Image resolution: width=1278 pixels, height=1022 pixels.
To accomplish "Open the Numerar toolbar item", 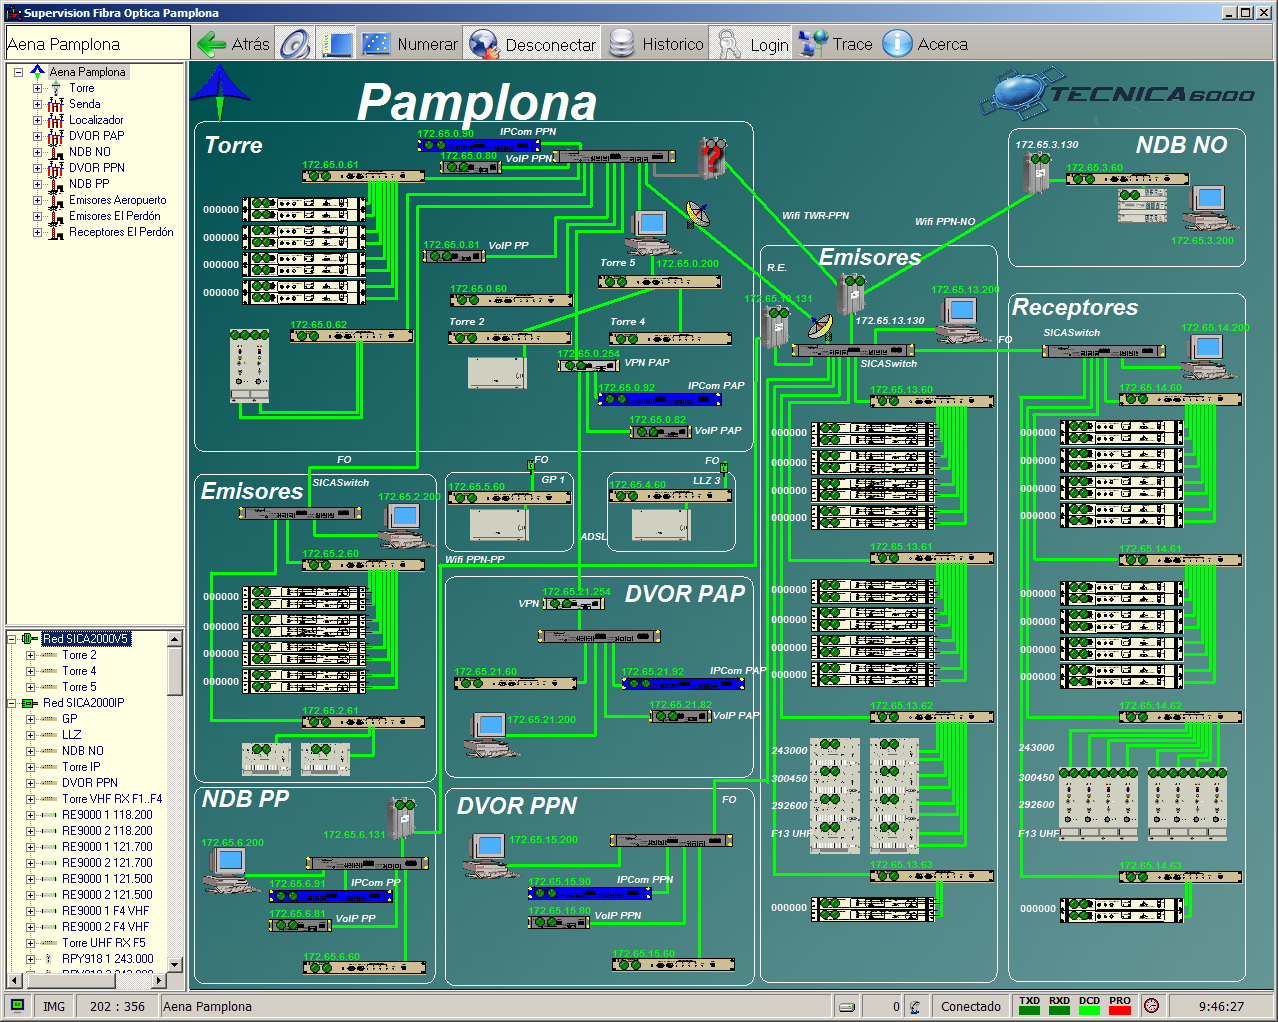I will click(x=409, y=44).
